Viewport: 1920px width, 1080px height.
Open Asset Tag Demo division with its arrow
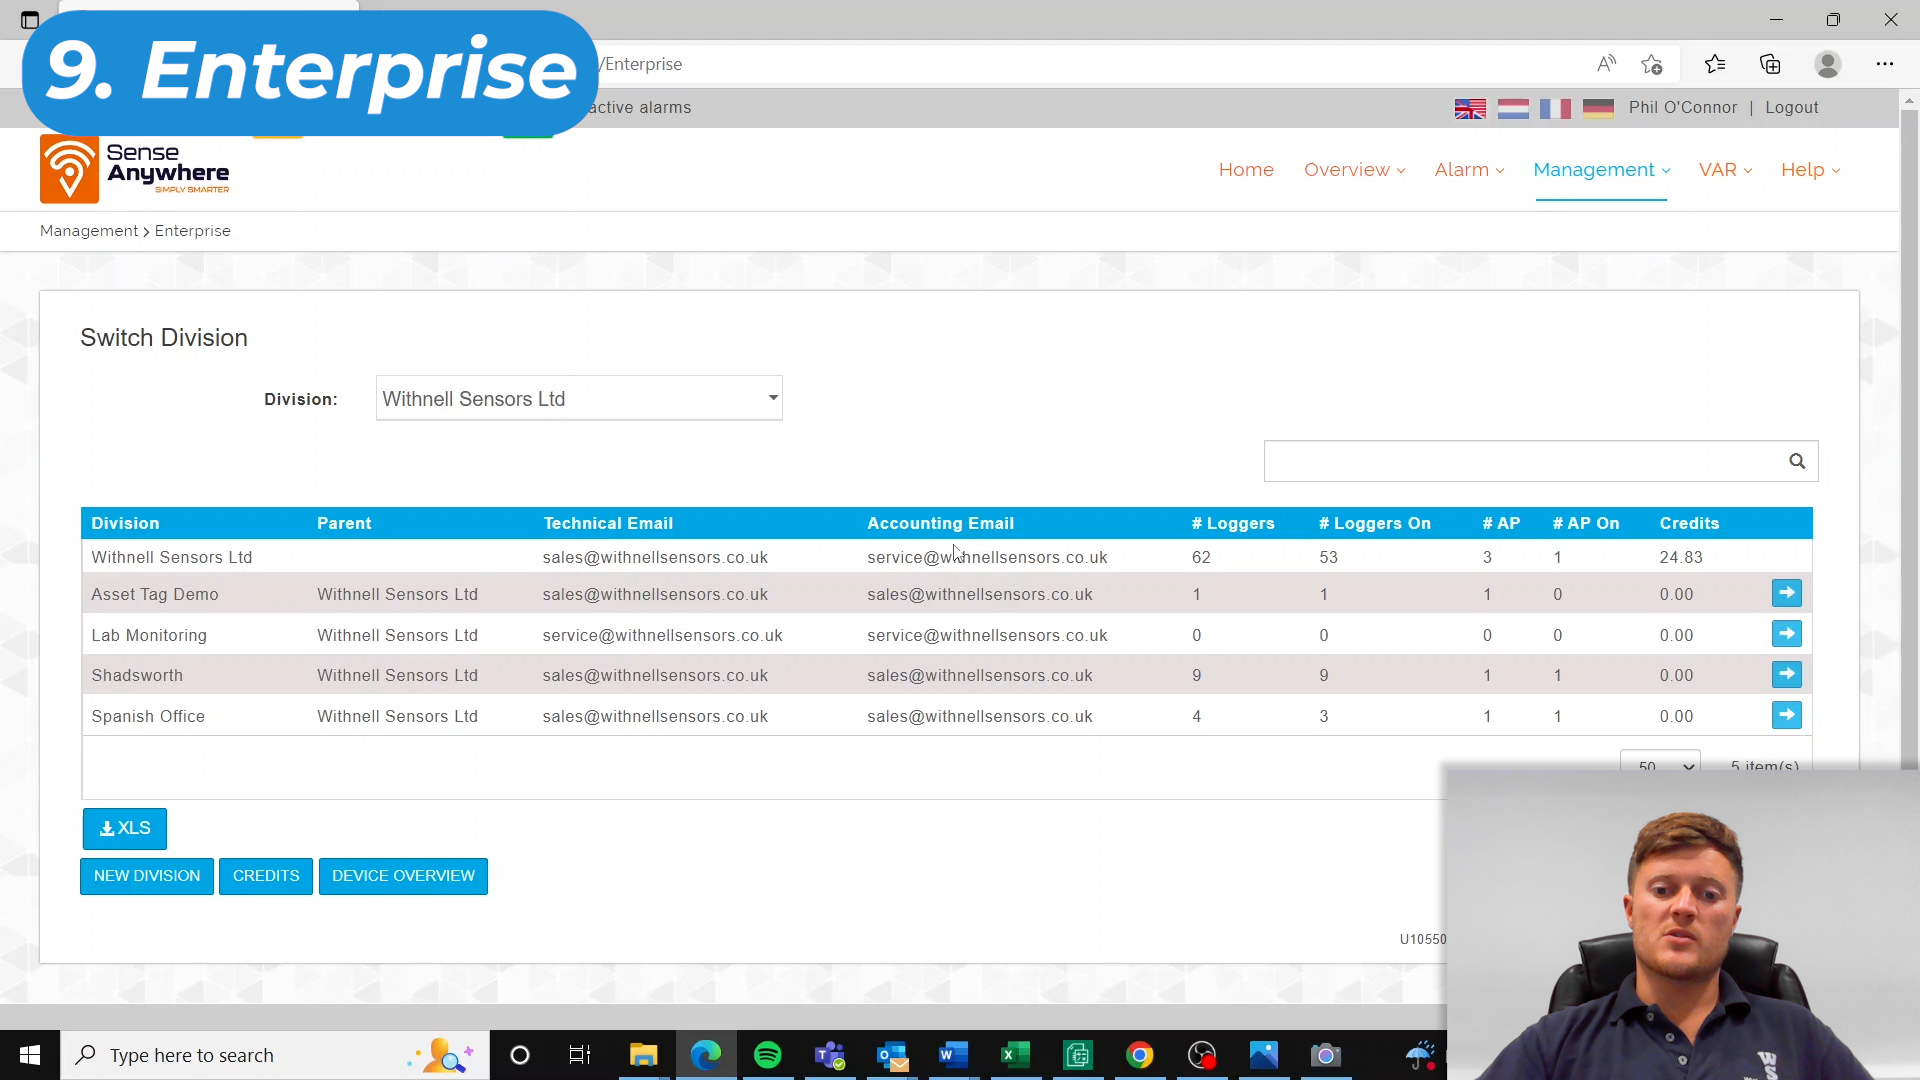click(x=1787, y=593)
